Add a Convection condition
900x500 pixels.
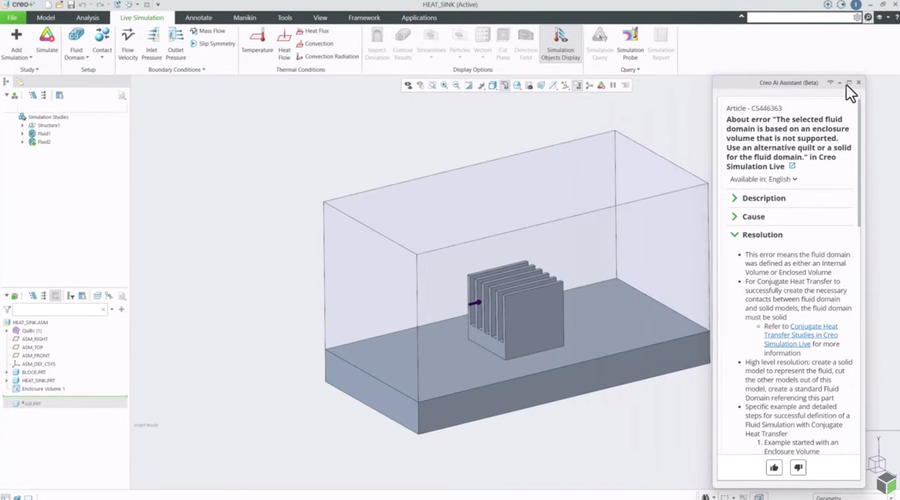tap(315, 44)
